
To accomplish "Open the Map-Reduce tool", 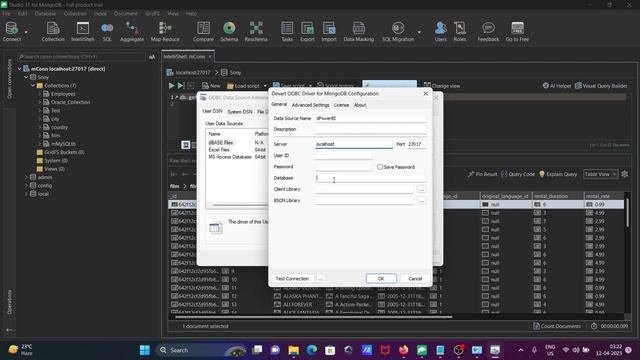I will coord(165,32).
